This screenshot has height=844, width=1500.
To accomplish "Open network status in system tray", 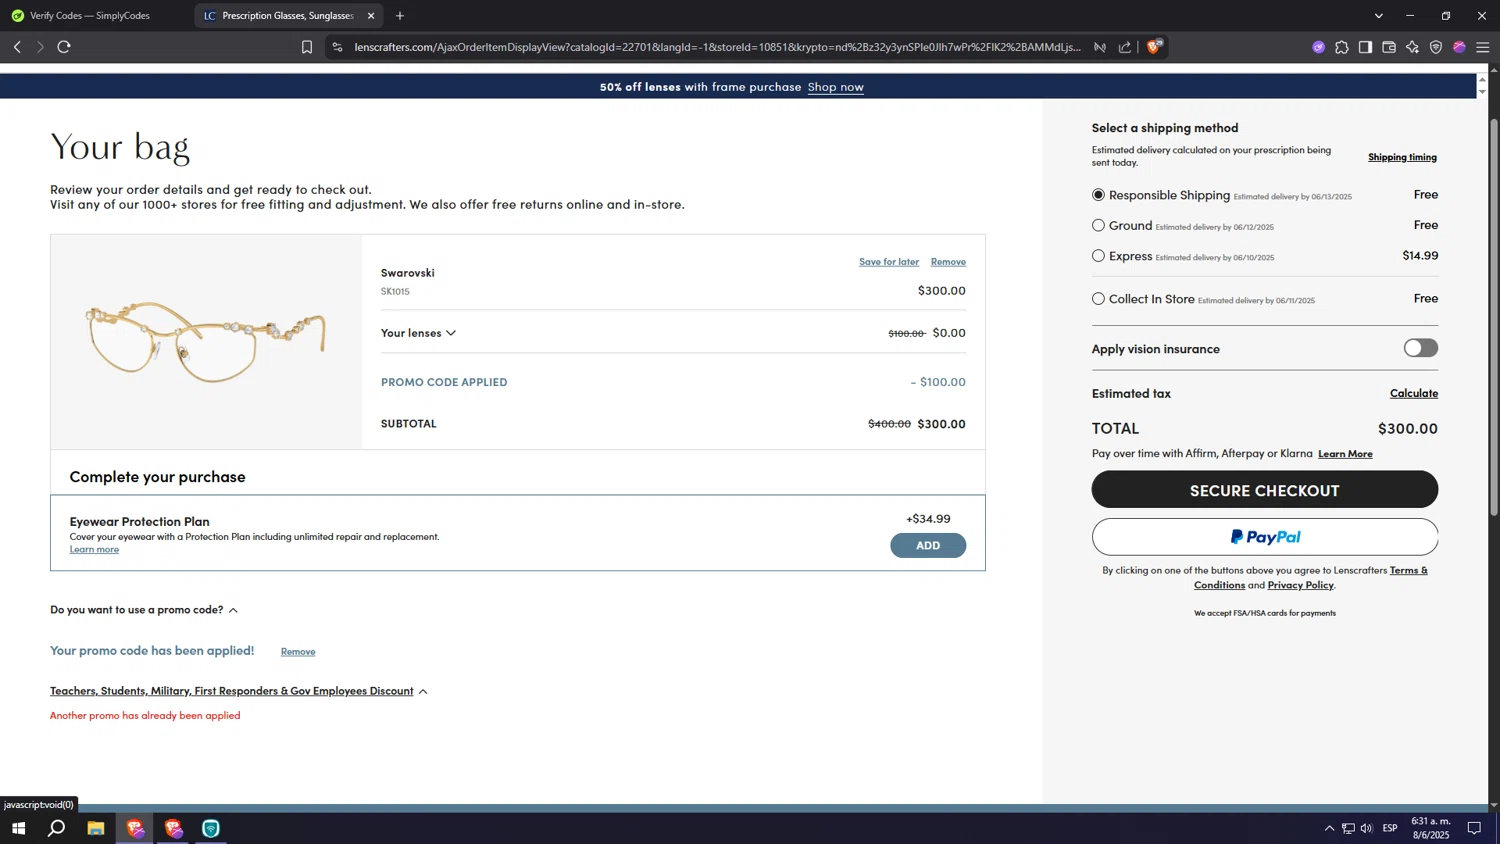I will coord(1348,828).
